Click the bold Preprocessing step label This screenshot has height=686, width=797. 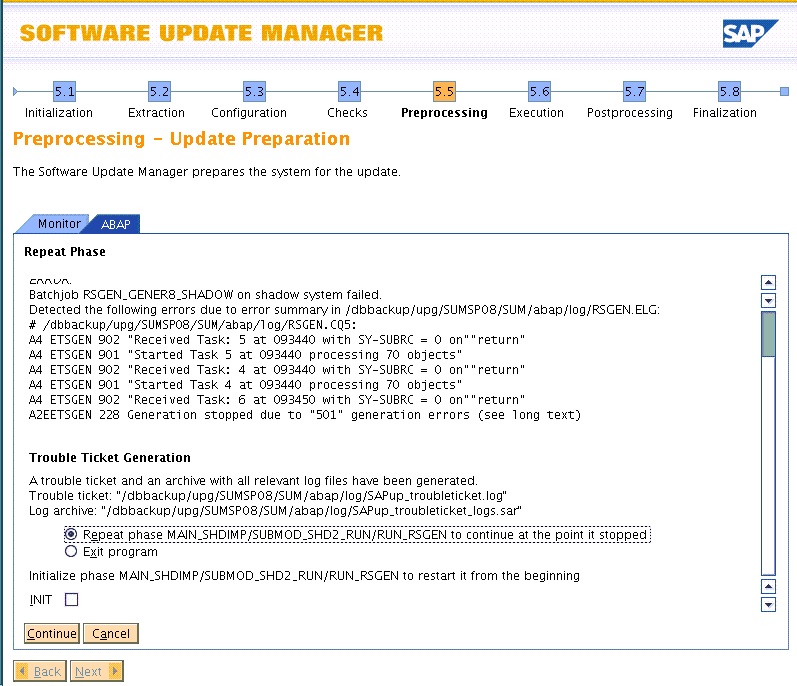(x=444, y=113)
